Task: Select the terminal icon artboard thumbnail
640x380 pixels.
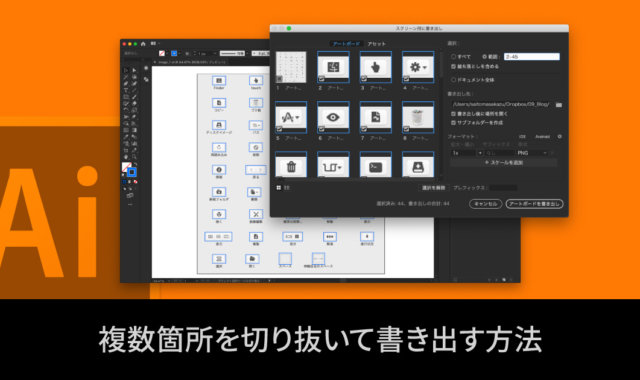Action: 376,165
